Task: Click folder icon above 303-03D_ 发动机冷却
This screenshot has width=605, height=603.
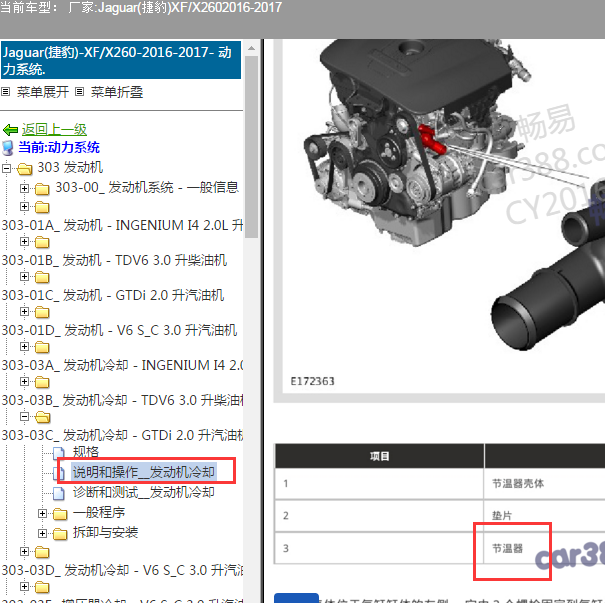Action: tap(42, 552)
